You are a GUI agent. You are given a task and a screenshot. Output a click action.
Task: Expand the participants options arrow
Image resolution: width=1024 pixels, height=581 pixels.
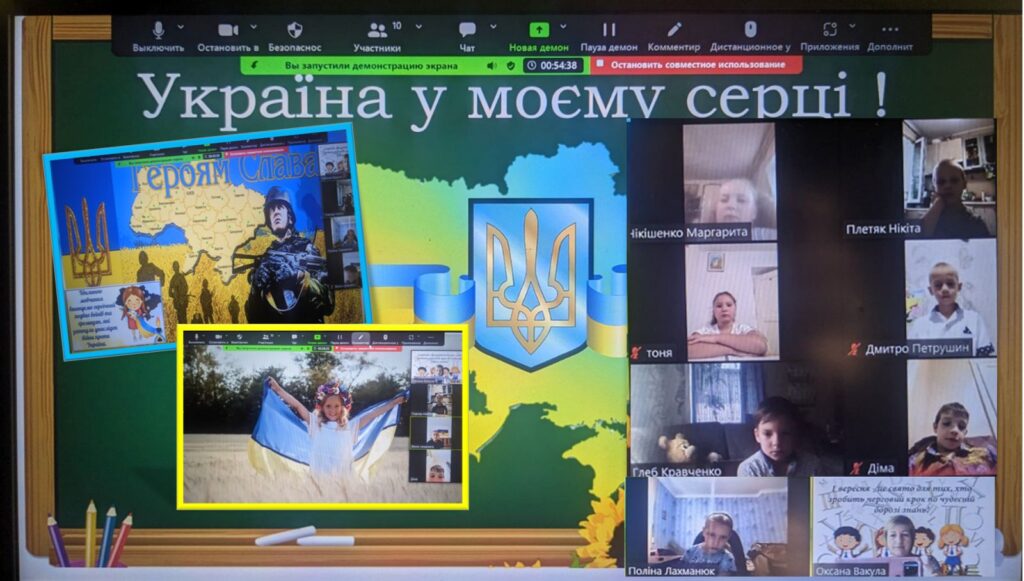click(x=419, y=27)
